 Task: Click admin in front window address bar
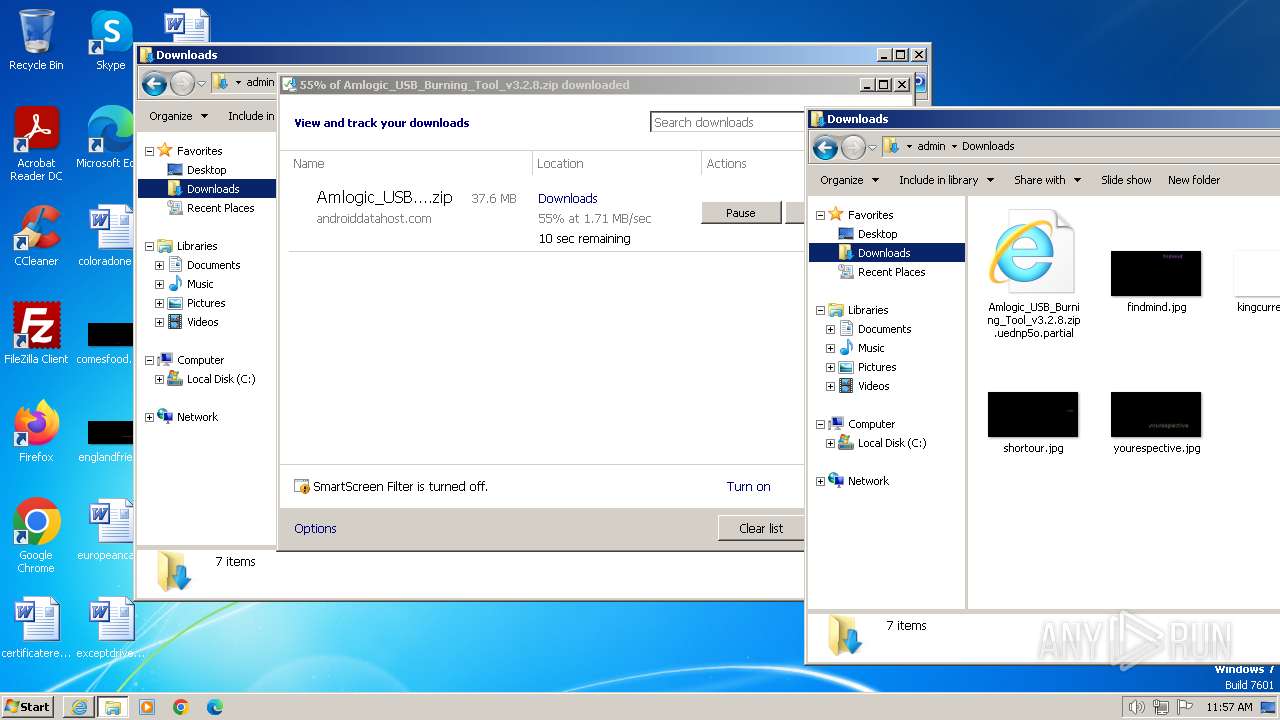tap(931, 146)
